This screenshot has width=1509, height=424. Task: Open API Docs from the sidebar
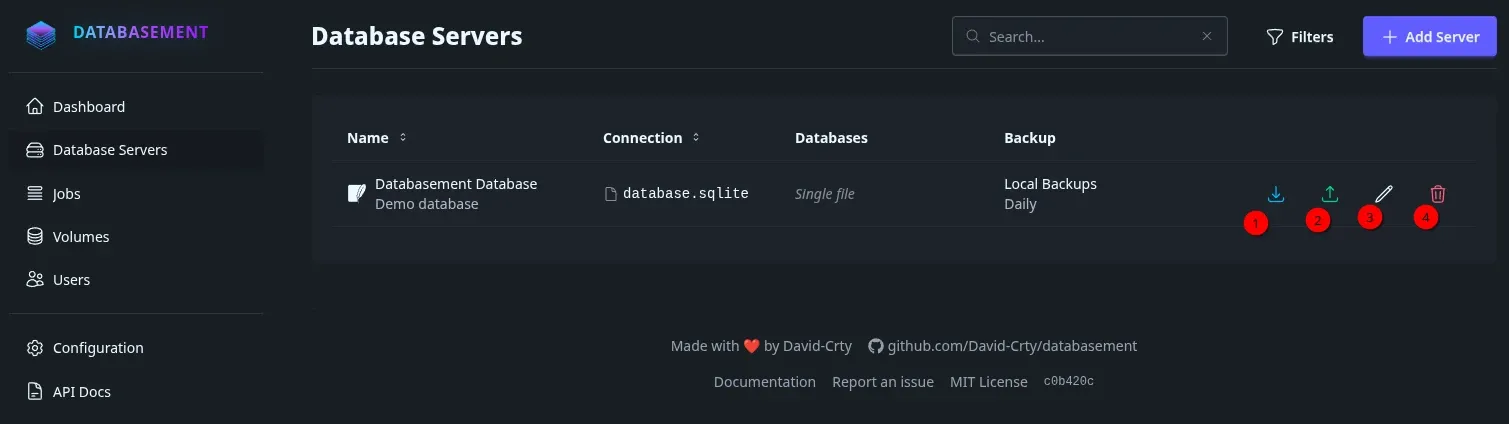82,392
